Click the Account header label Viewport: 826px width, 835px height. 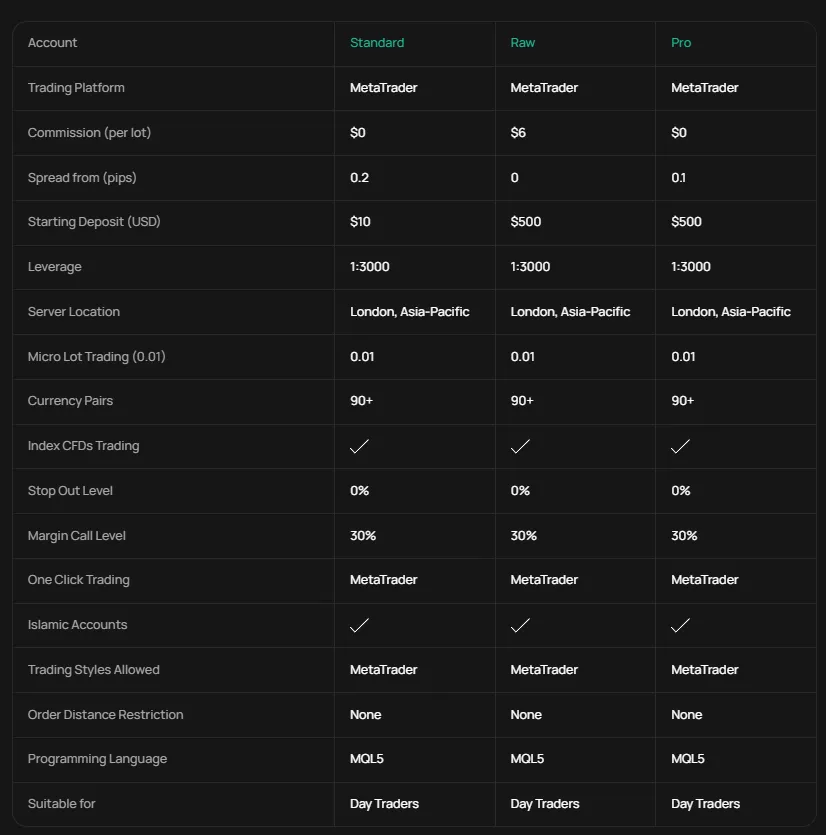click(52, 43)
